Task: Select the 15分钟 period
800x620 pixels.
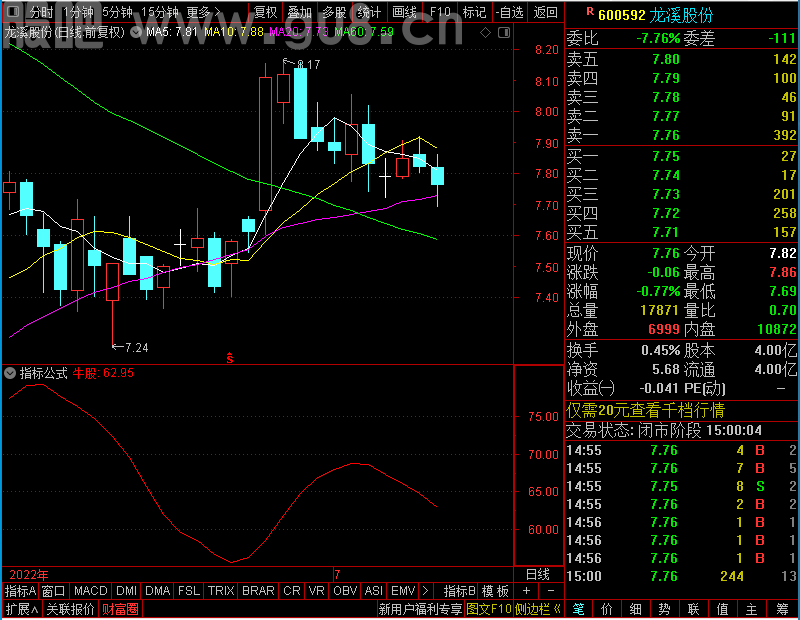Action: (x=160, y=12)
